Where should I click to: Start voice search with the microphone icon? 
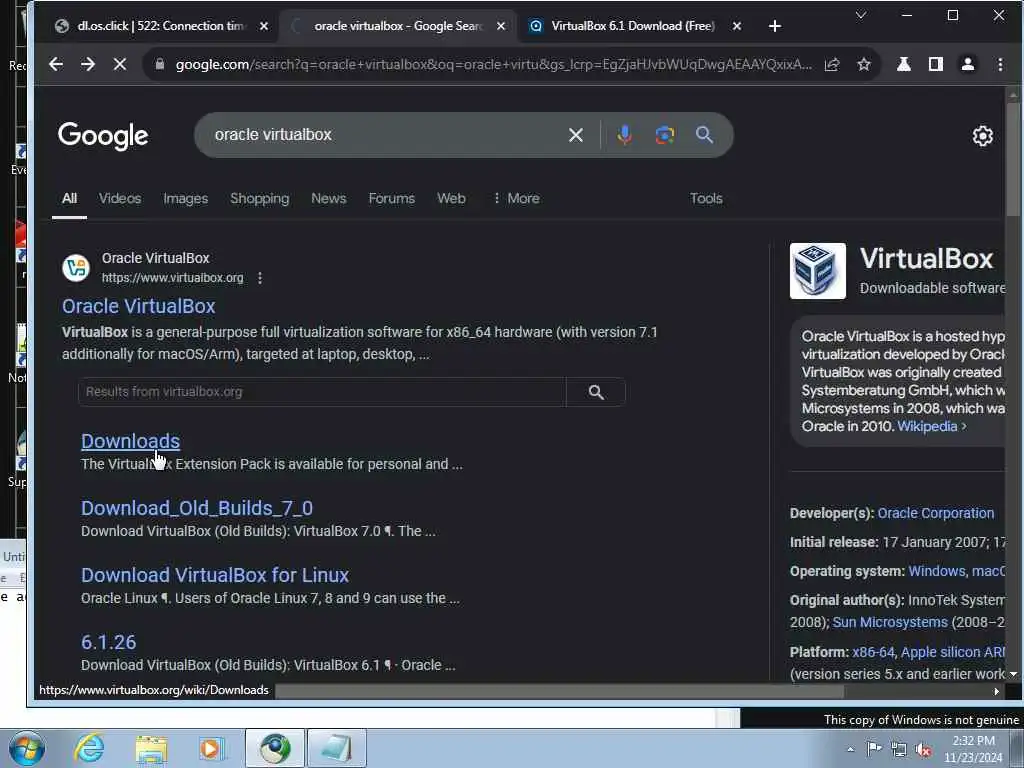click(x=624, y=135)
